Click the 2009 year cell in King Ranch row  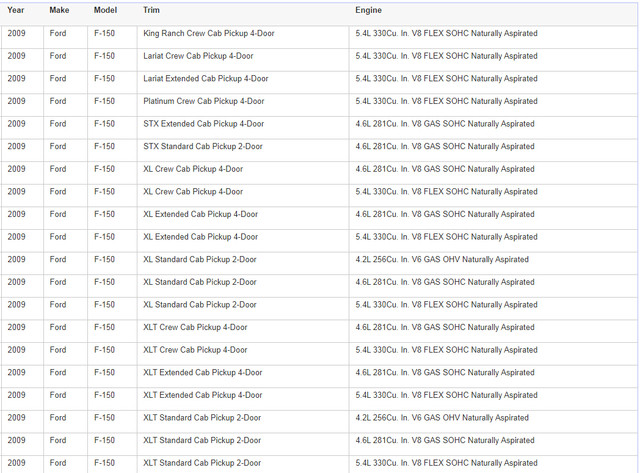coord(16,33)
